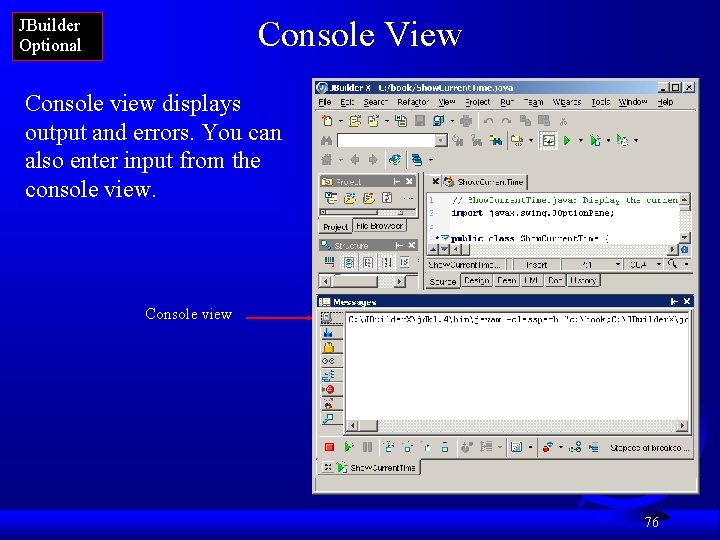Click the Save all icon with stacked disks
The width and height of the screenshot is (720, 540).
439,121
